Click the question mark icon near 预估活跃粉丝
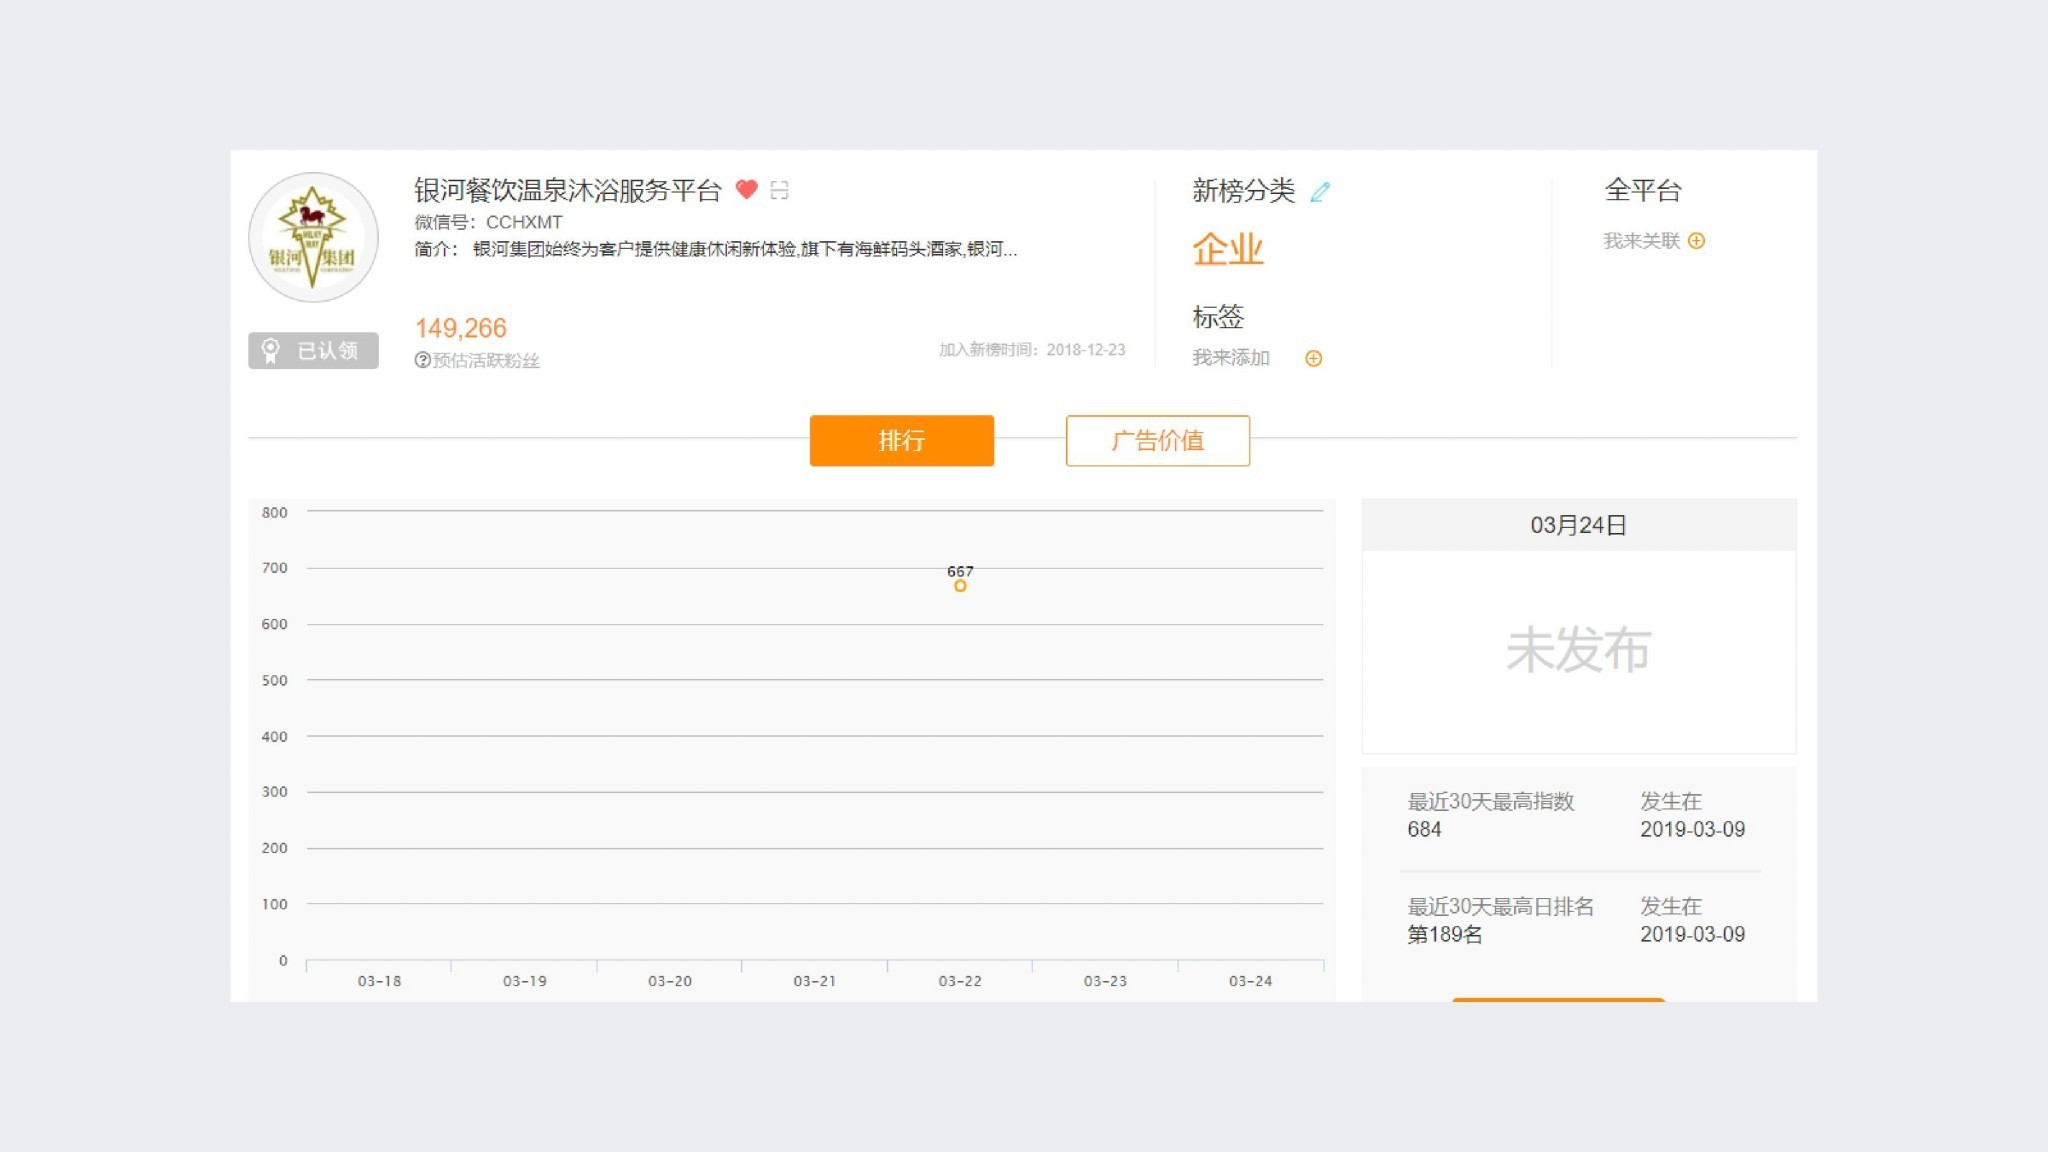2048x1152 pixels. [x=422, y=360]
